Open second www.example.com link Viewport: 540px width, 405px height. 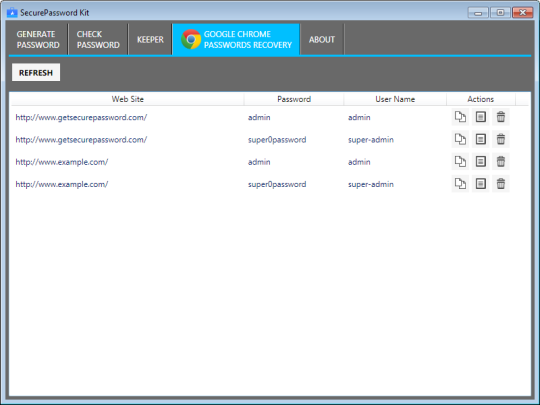[62, 184]
